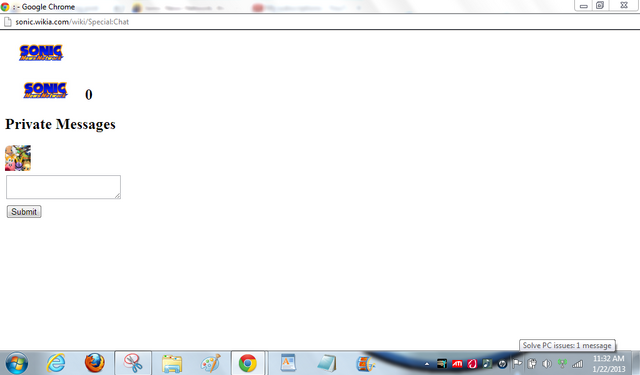Click the HP tray icon
The image size is (640, 375).
coord(502,364)
